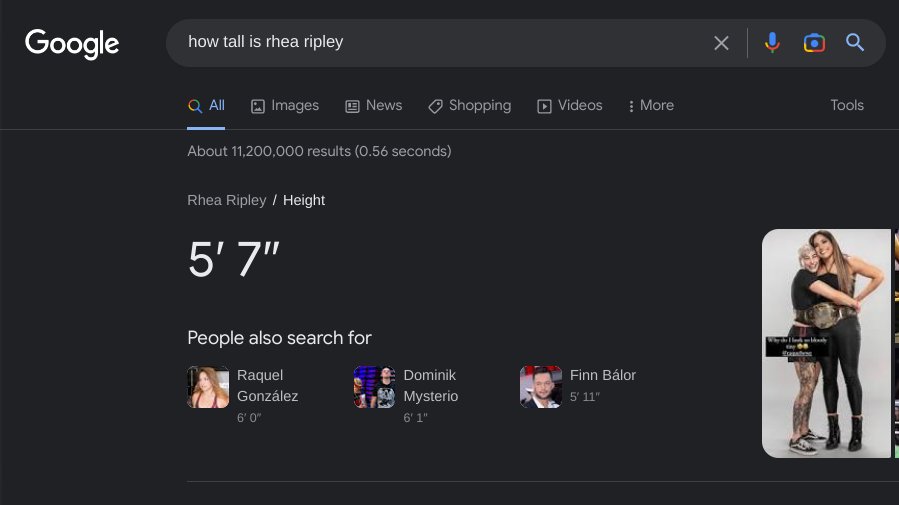Click the Videos tab play icon
Screen dimensions: 899x505
tap(544, 106)
